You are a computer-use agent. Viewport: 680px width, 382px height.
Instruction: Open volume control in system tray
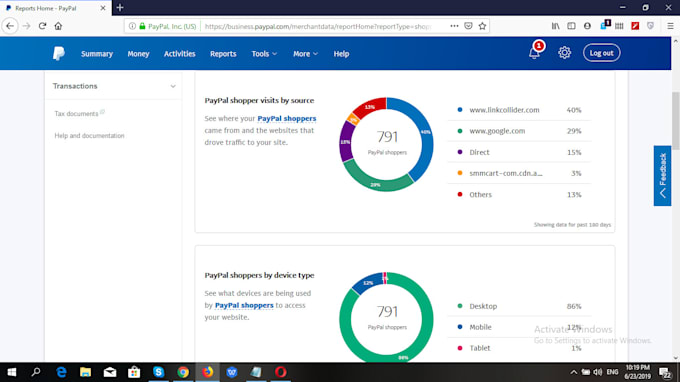pos(598,372)
